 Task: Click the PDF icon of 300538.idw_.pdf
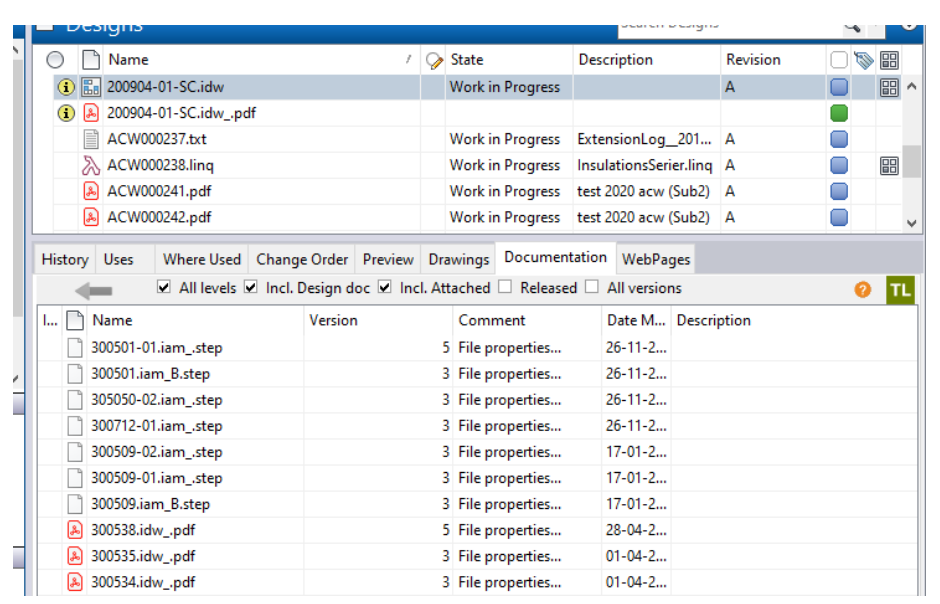click(74, 530)
